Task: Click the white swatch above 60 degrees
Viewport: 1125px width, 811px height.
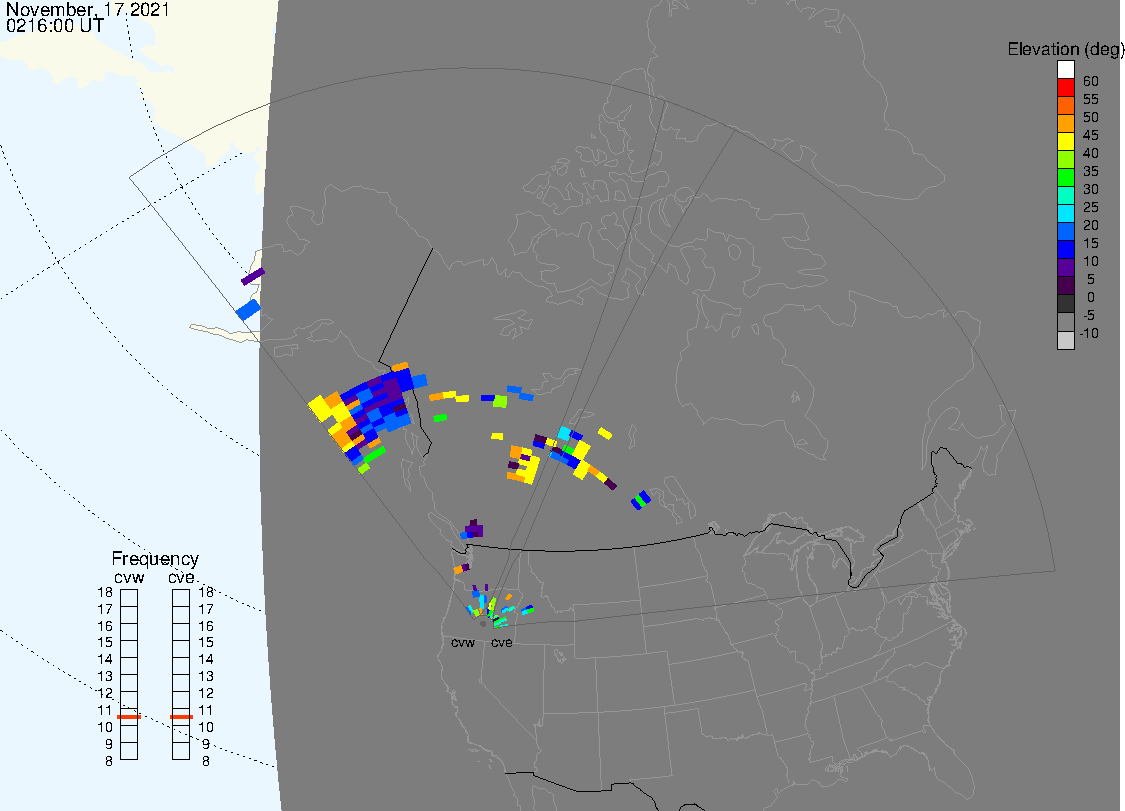Action: 1065,70
